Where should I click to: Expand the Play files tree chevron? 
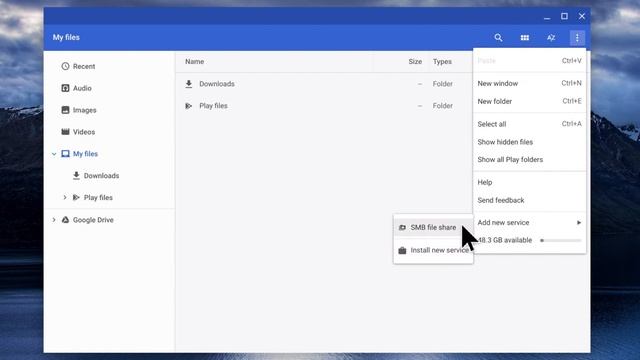click(64, 198)
